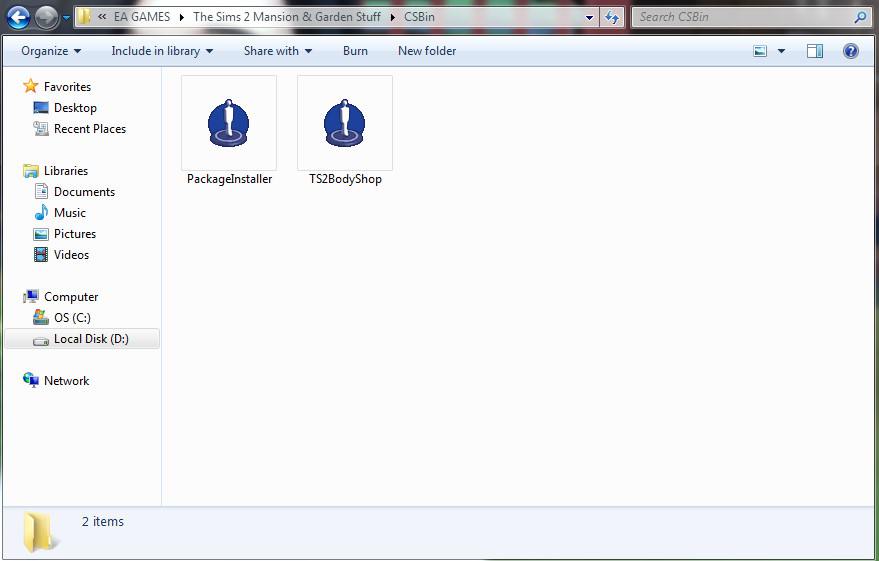This screenshot has height=561, width=879.
Task: Expand the arrow before CSBin breadcrumb
Action: [x=392, y=18]
